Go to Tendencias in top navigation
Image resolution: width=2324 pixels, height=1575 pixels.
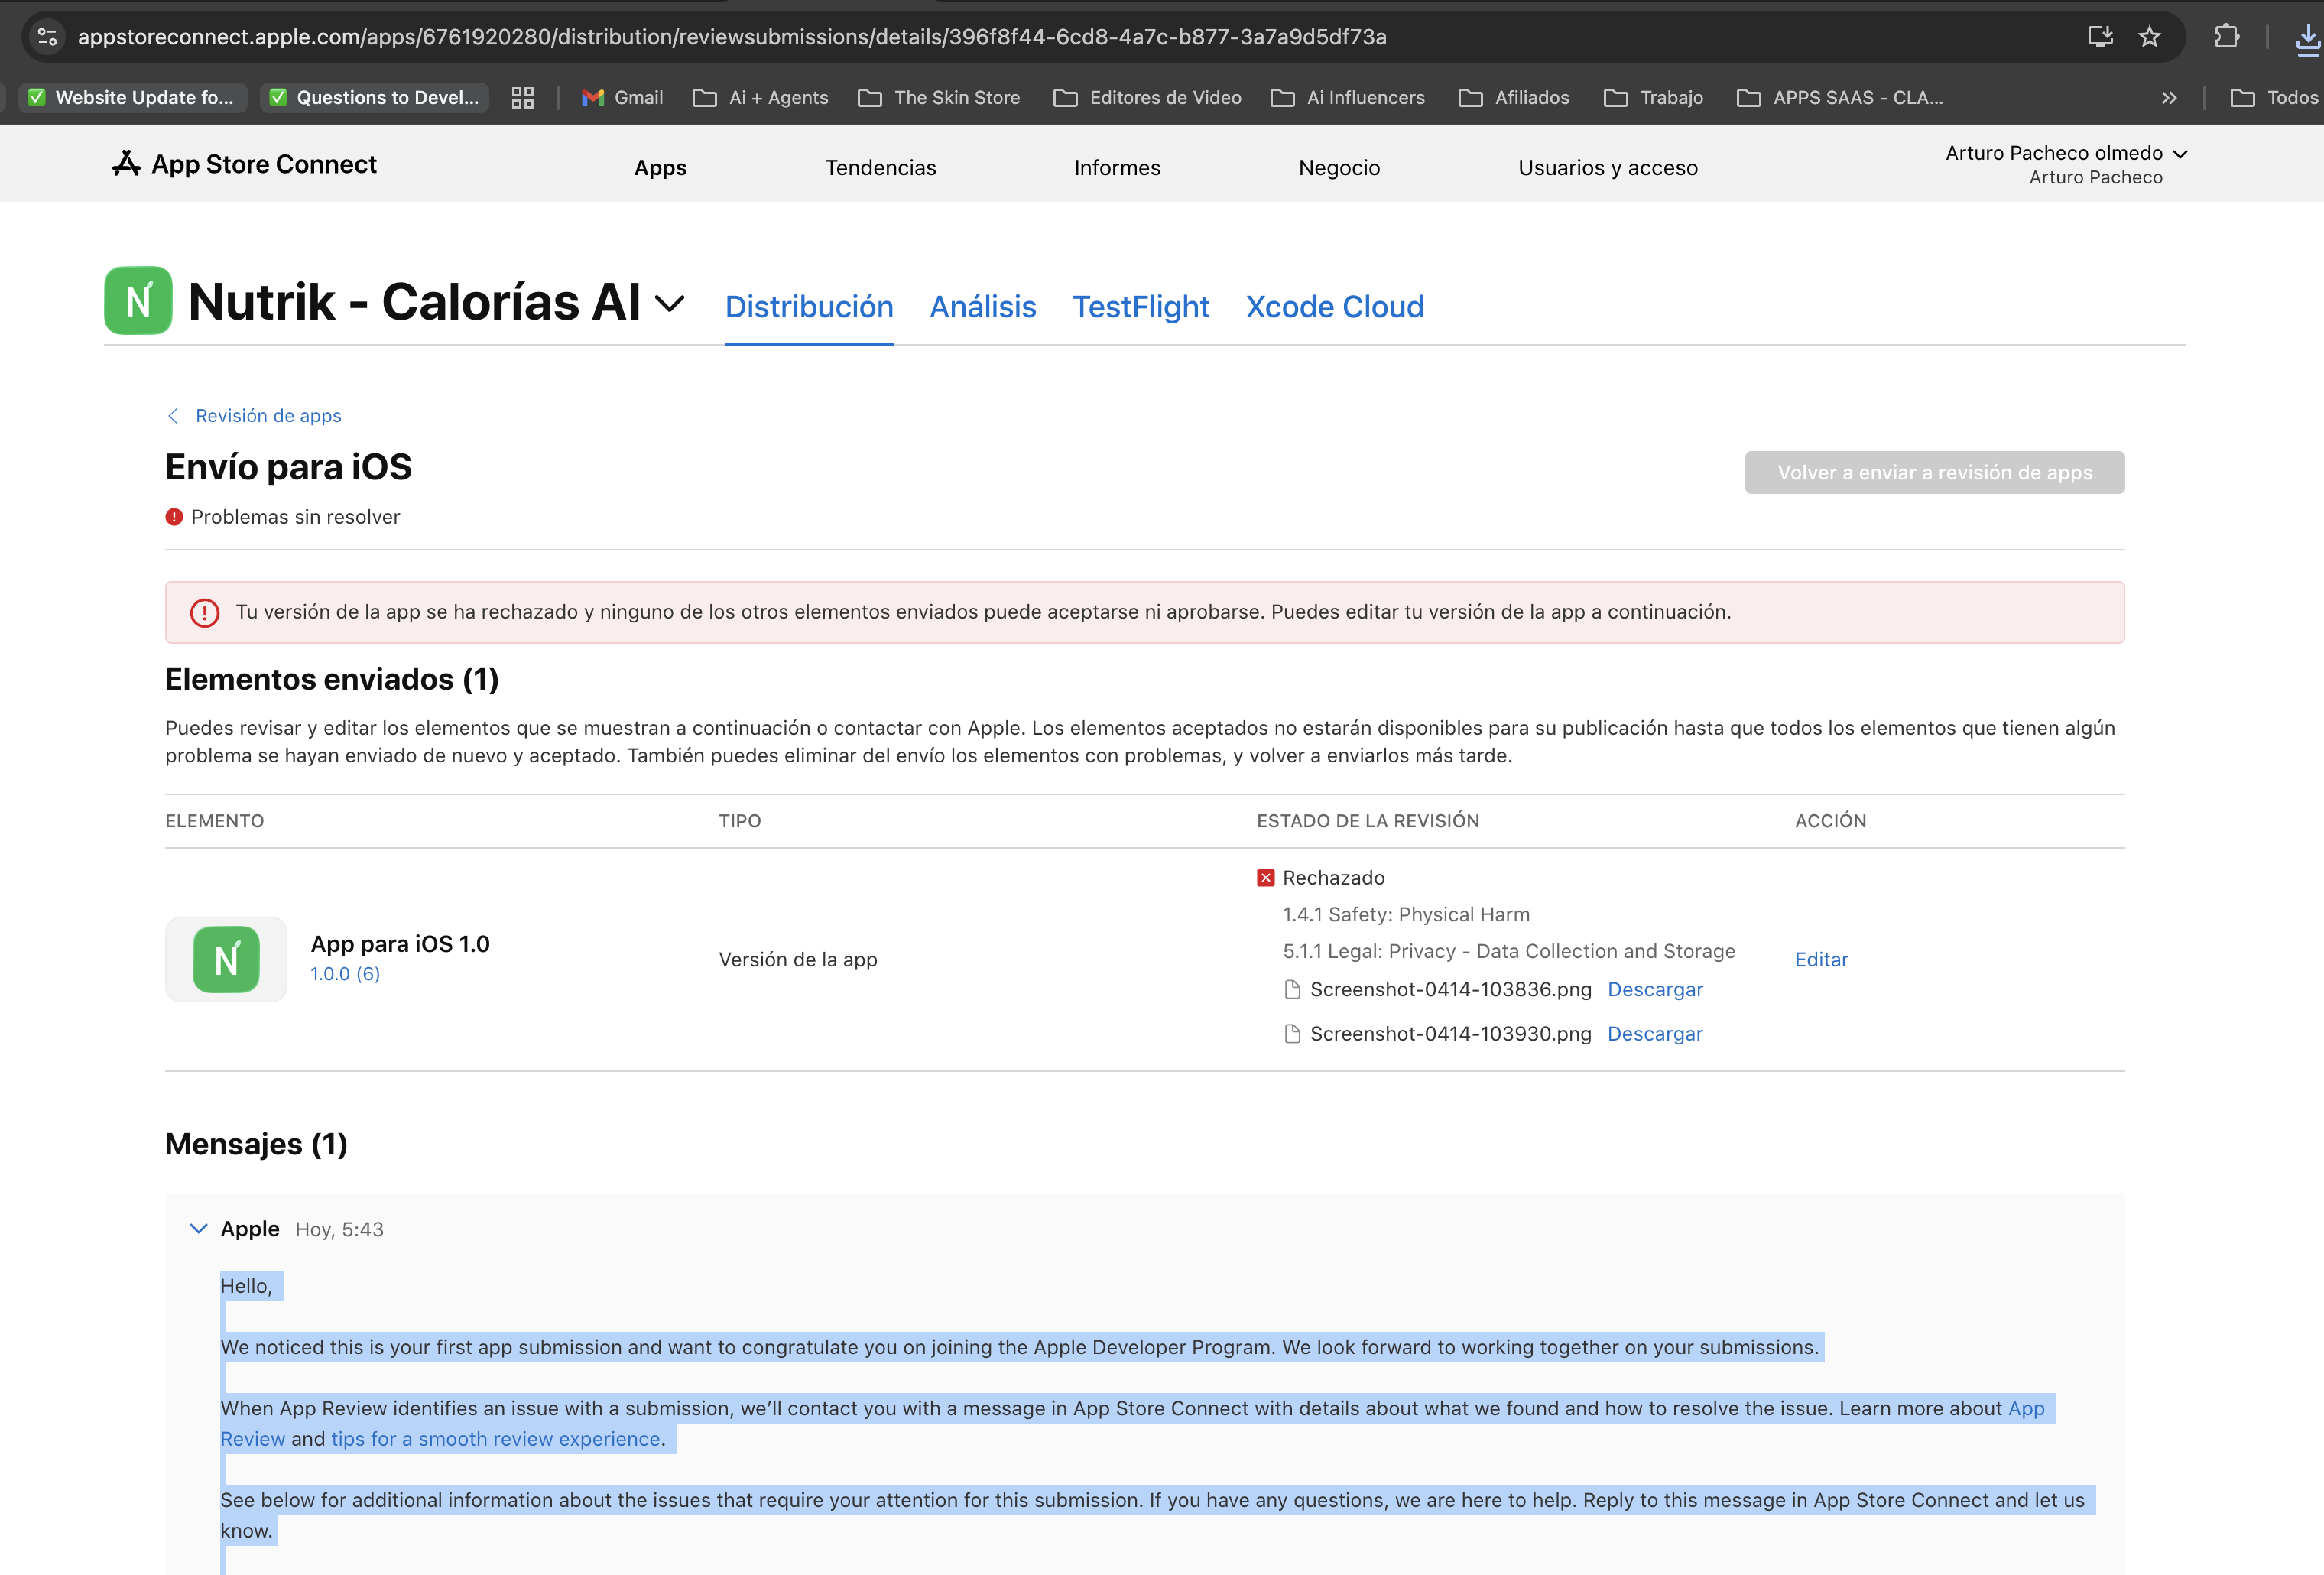(x=880, y=167)
